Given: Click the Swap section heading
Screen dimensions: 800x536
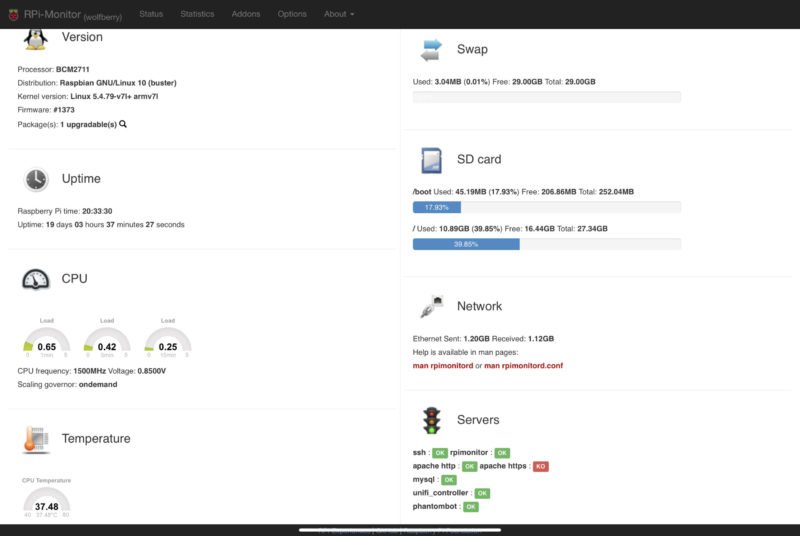Looking at the screenshot, I should [472, 49].
